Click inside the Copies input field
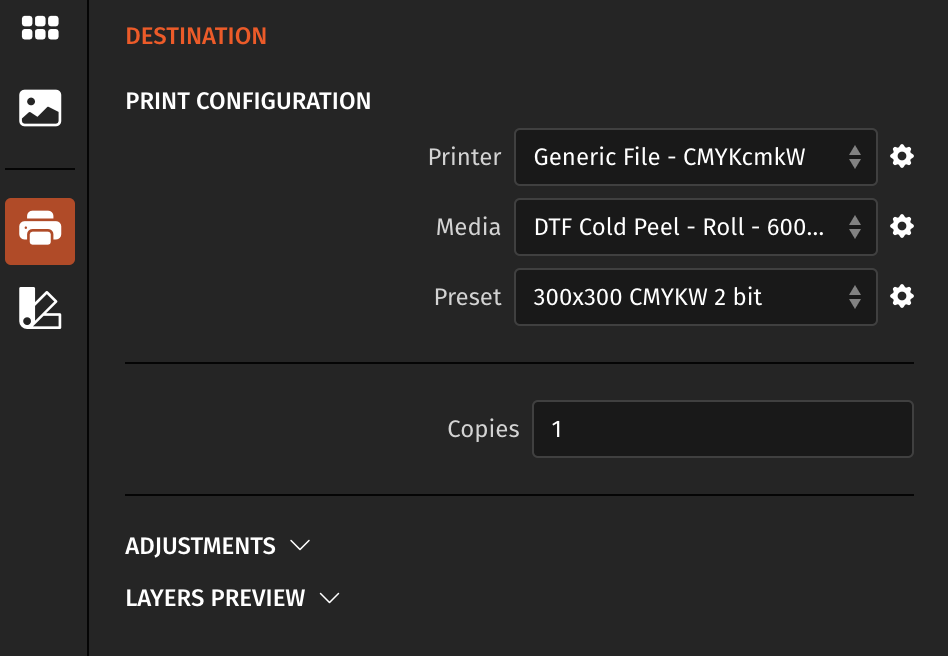 tap(722, 428)
